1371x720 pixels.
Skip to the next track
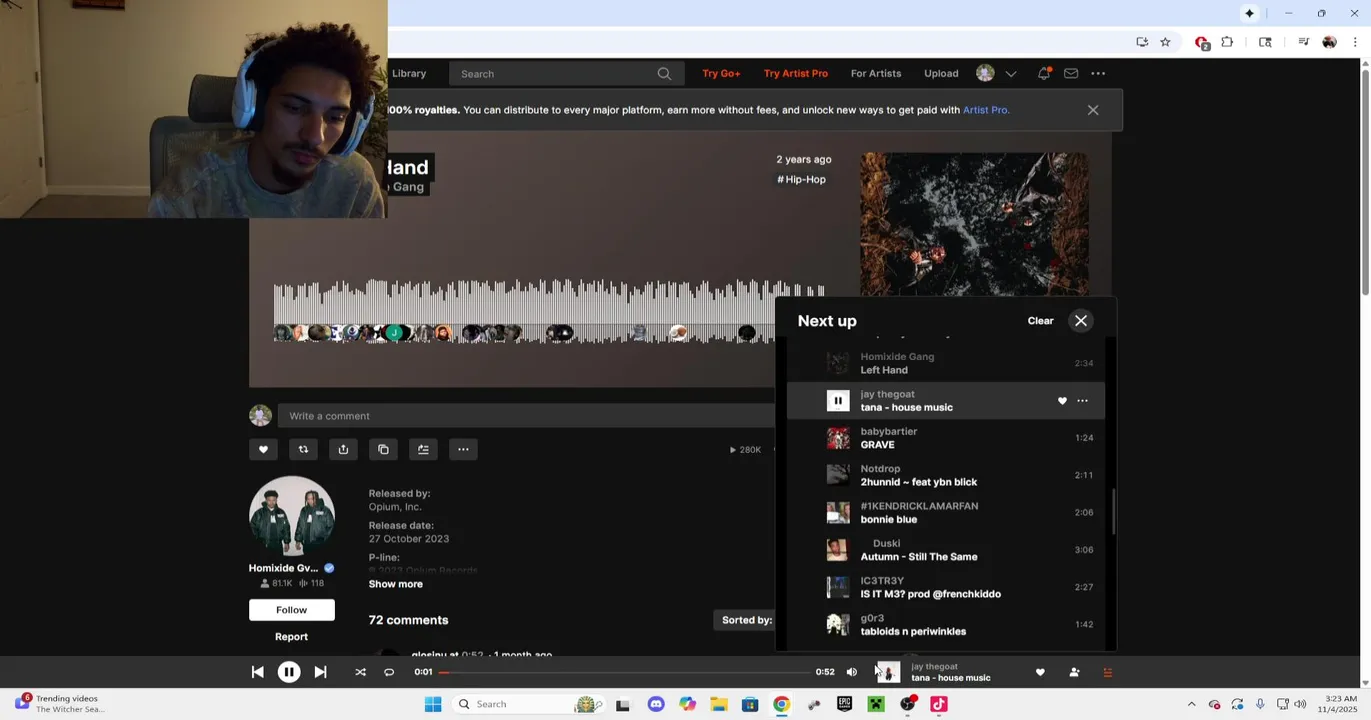[x=320, y=672]
